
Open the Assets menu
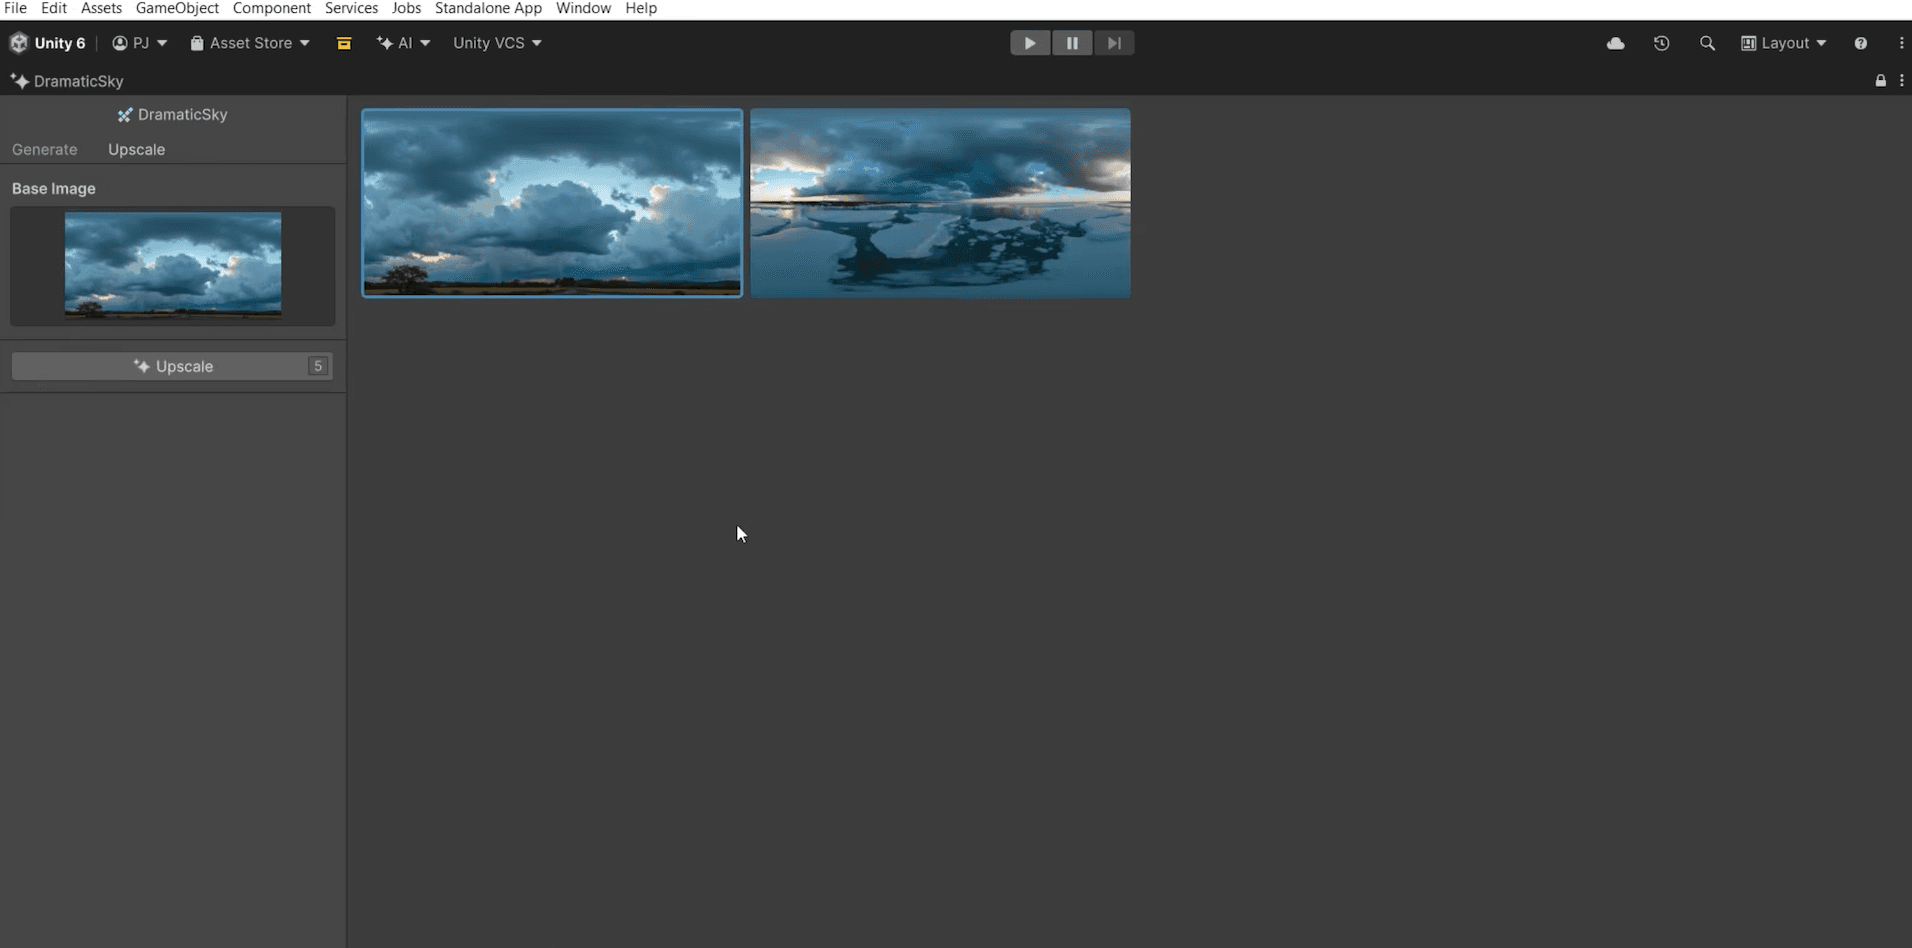[101, 9]
